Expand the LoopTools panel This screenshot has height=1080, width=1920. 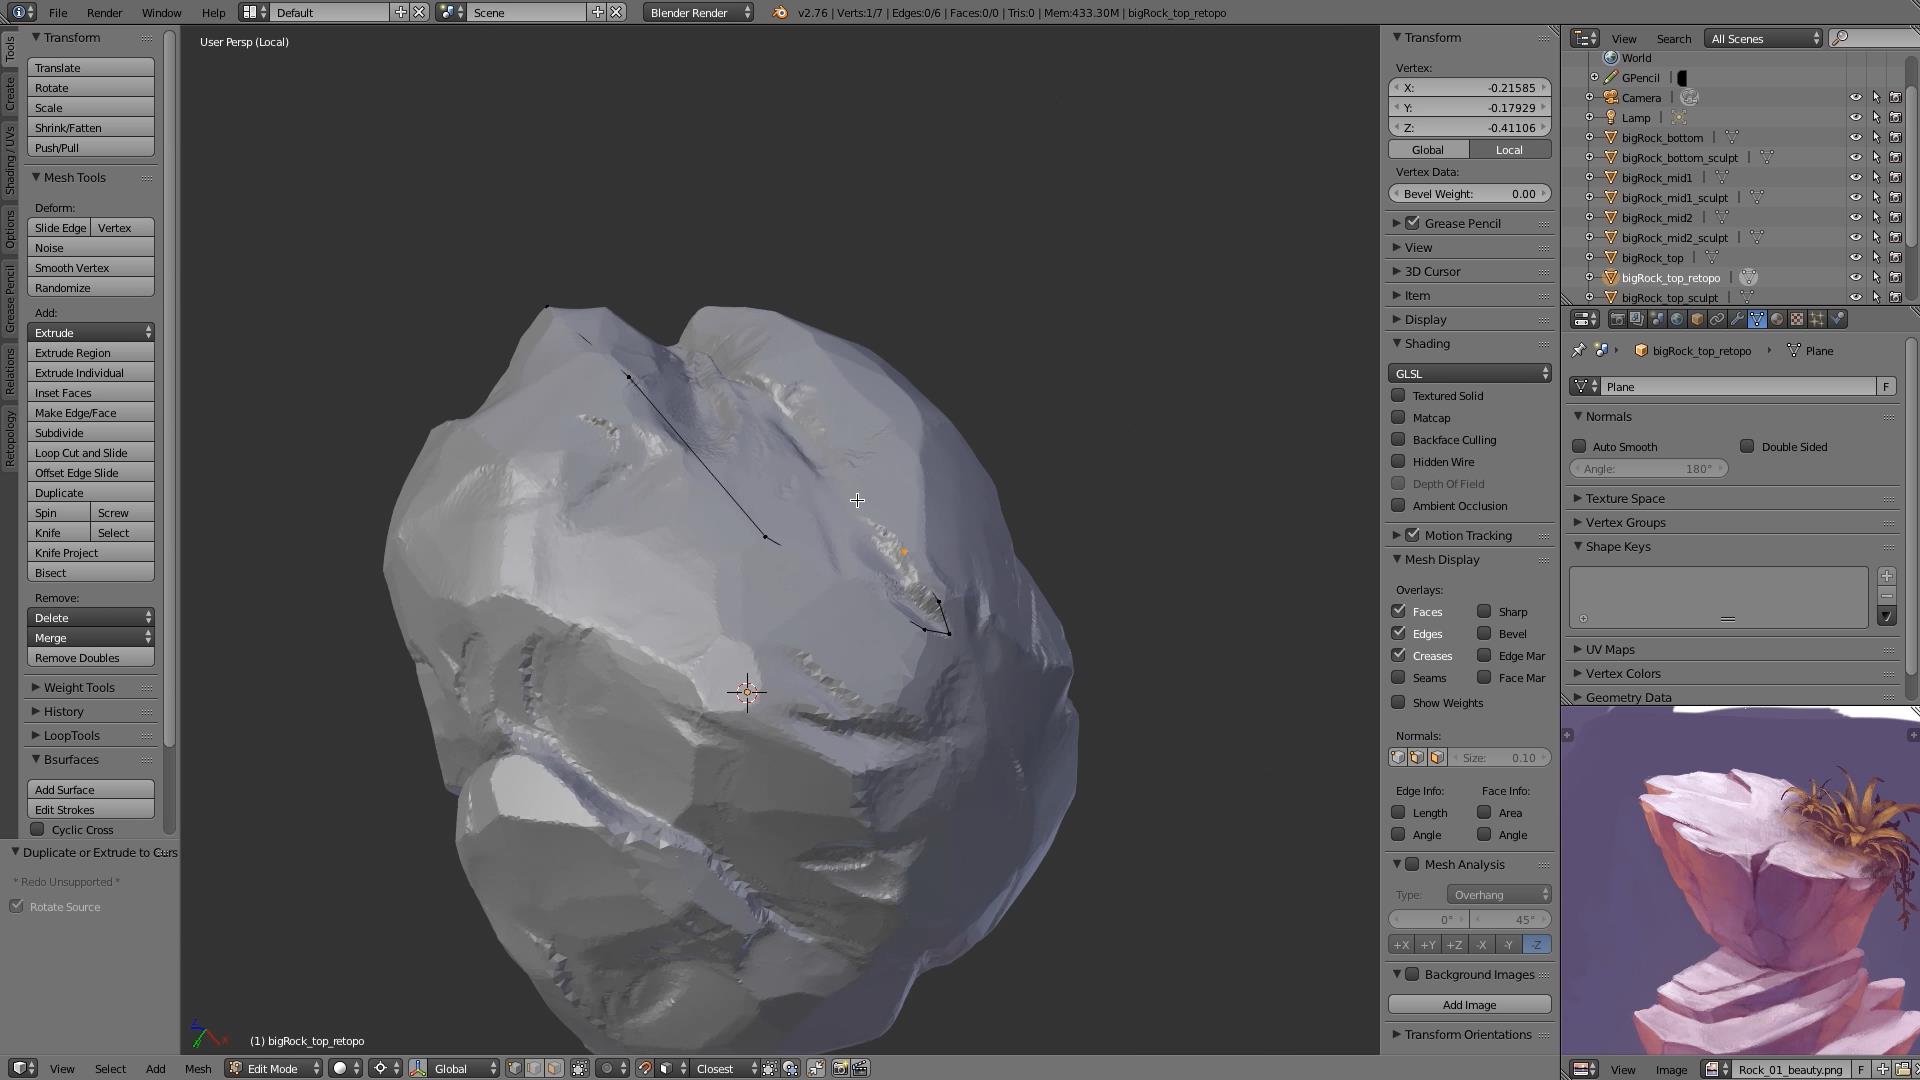[72, 735]
